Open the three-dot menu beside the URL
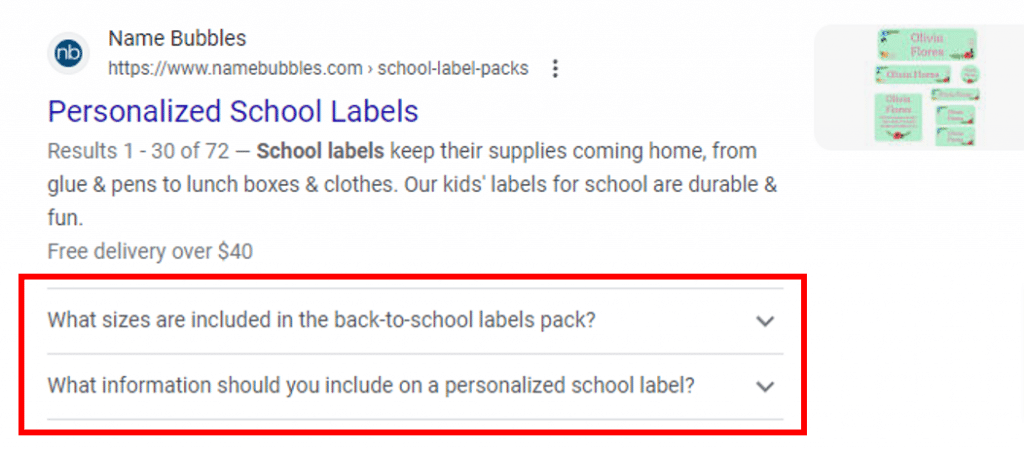 point(556,69)
